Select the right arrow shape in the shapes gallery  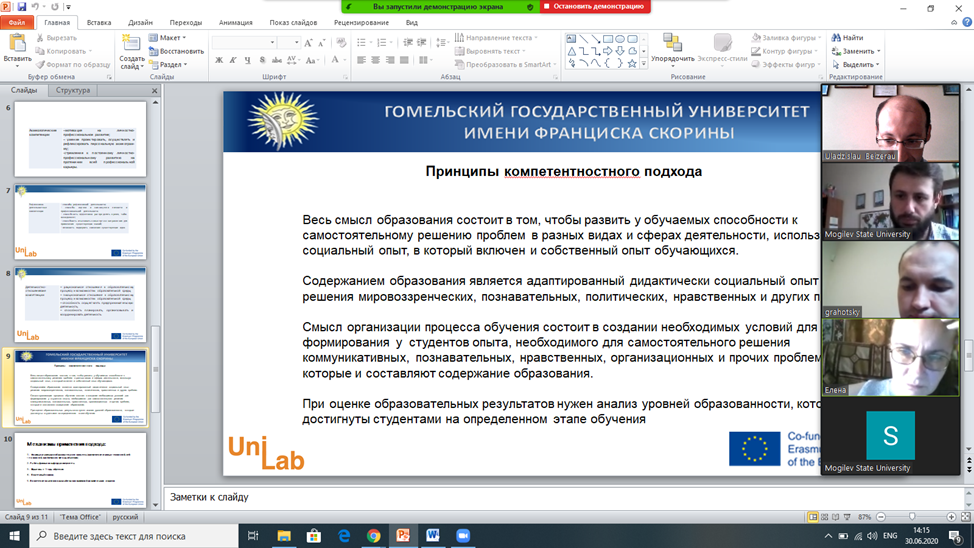[608, 51]
